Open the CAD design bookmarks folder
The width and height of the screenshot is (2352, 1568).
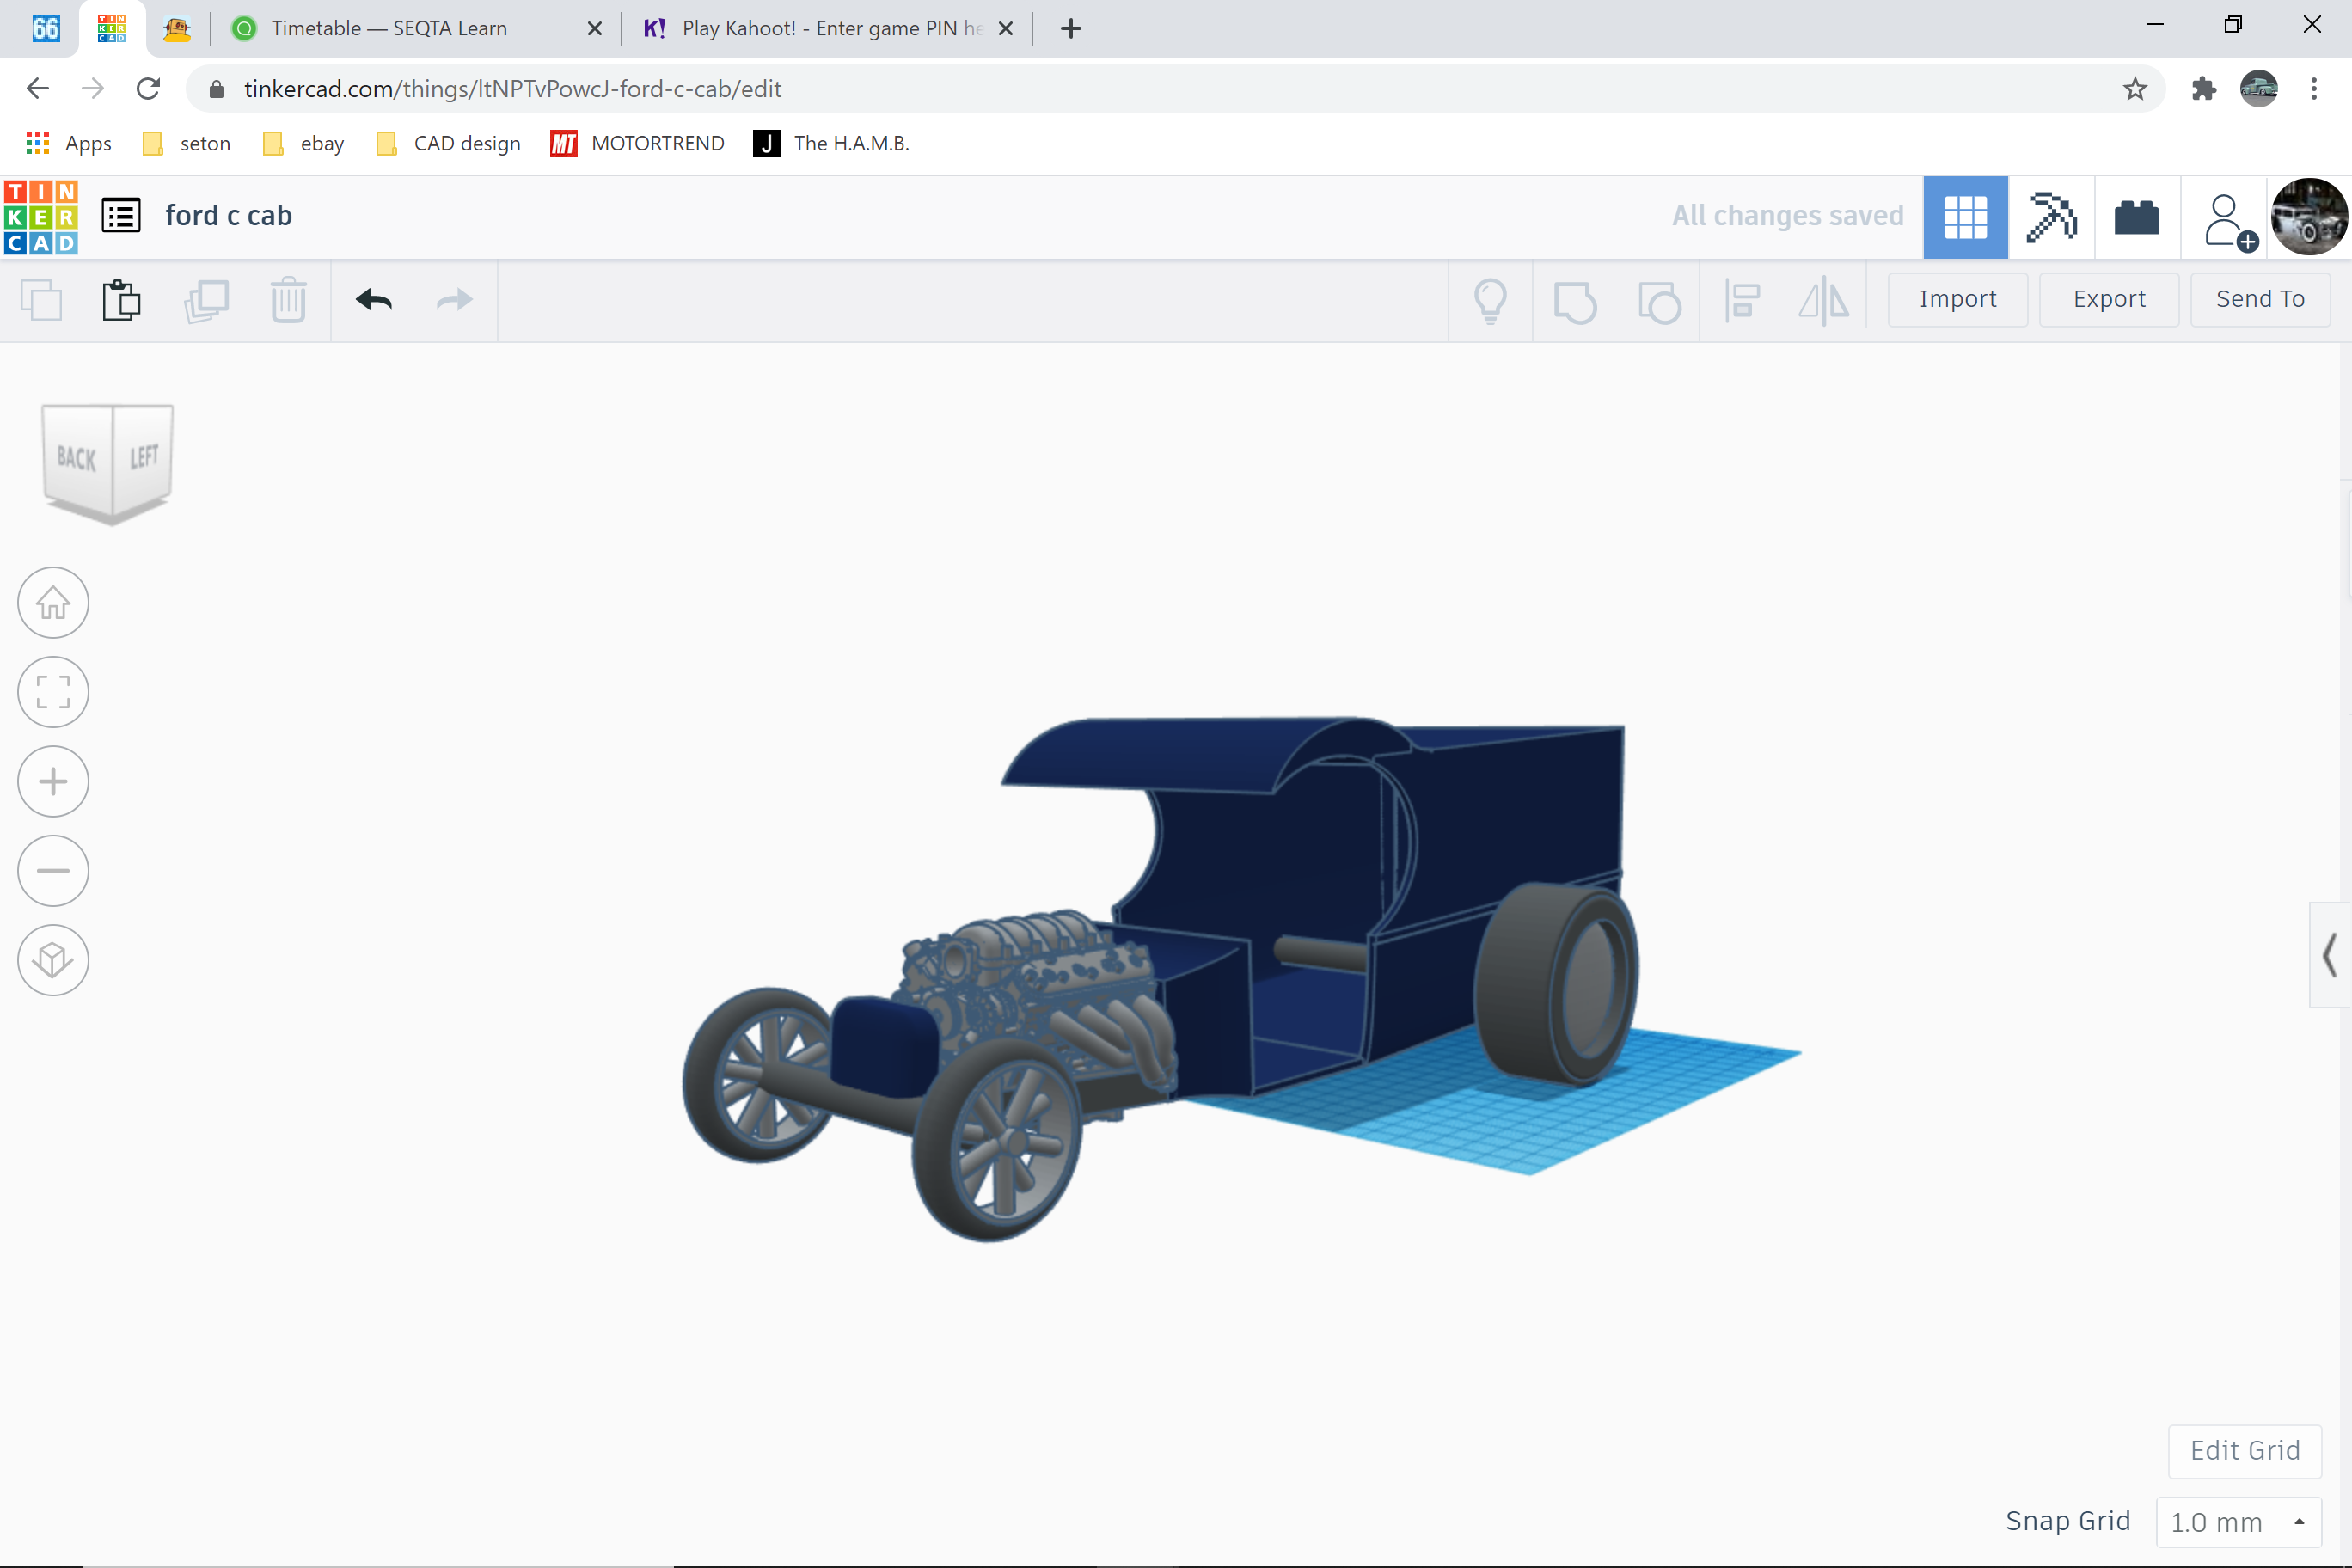tap(448, 143)
